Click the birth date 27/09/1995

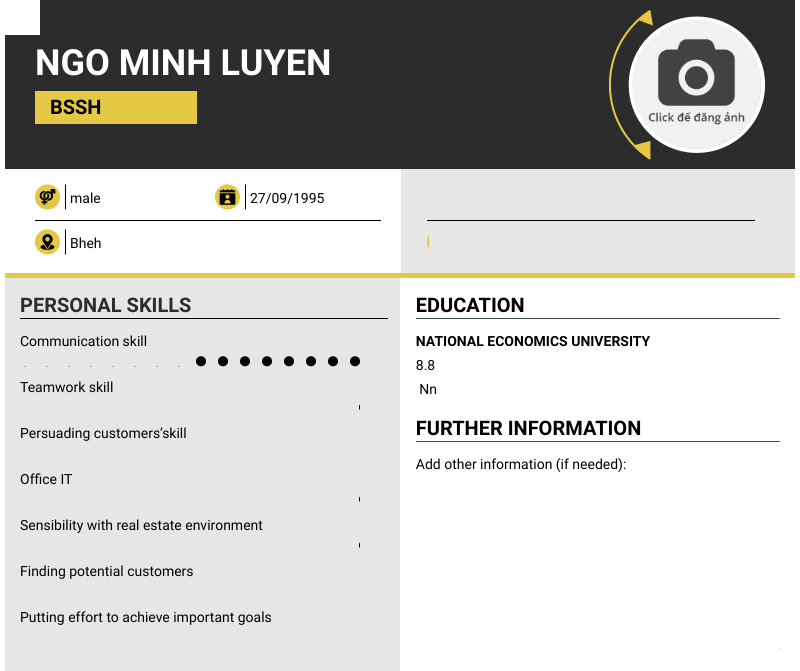pos(287,198)
